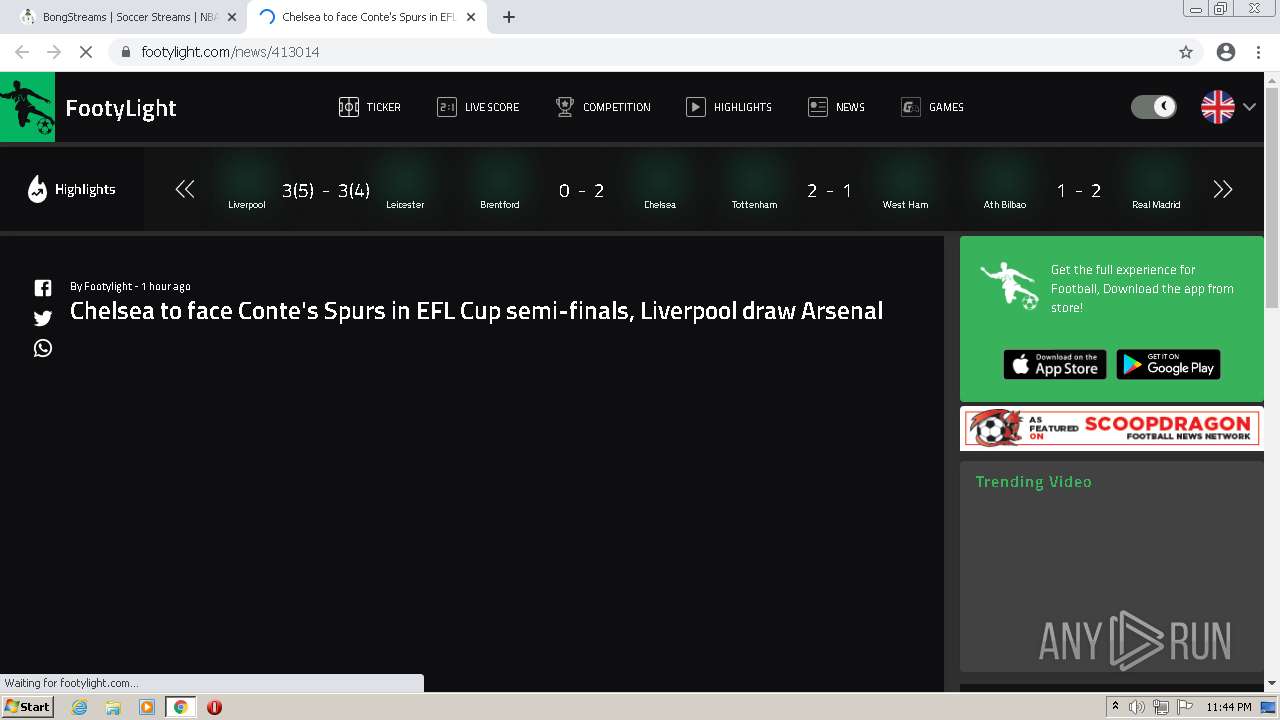Click the red Opera taskbar icon
The width and height of the screenshot is (1280, 720).
click(214, 707)
